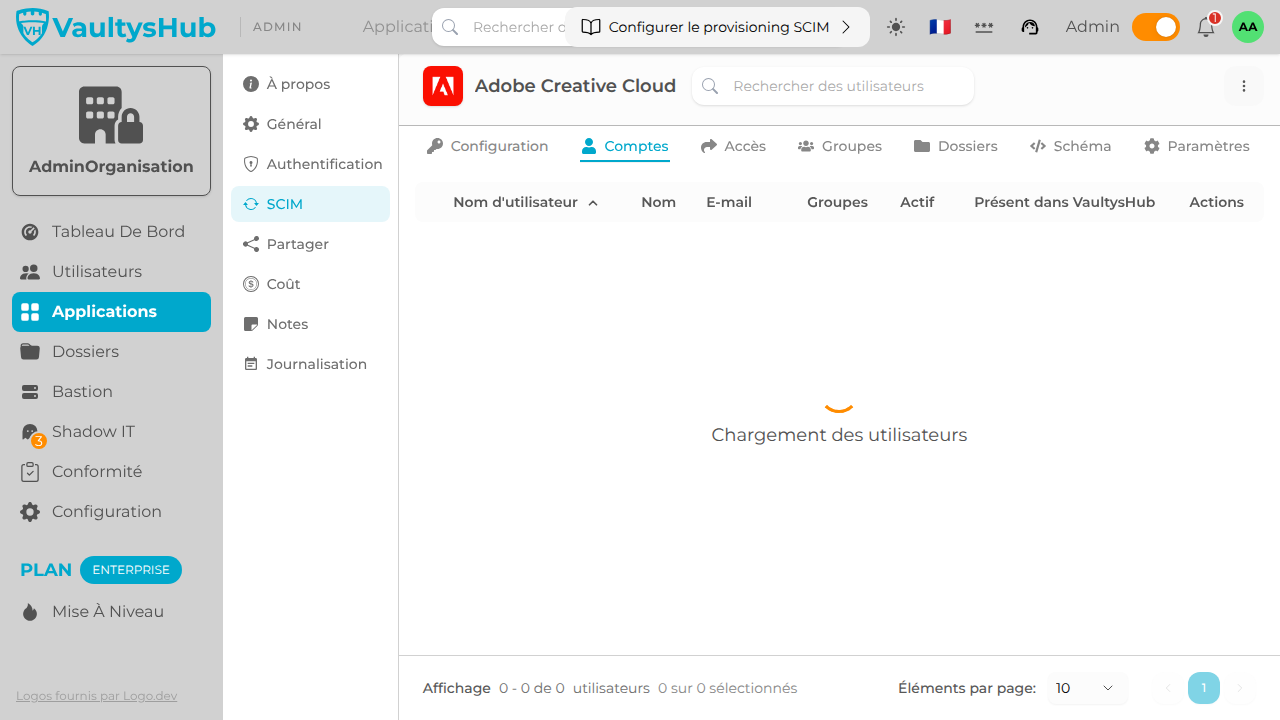Click the Actif column header
Screen dimensions: 1280x720
click(x=917, y=202)
